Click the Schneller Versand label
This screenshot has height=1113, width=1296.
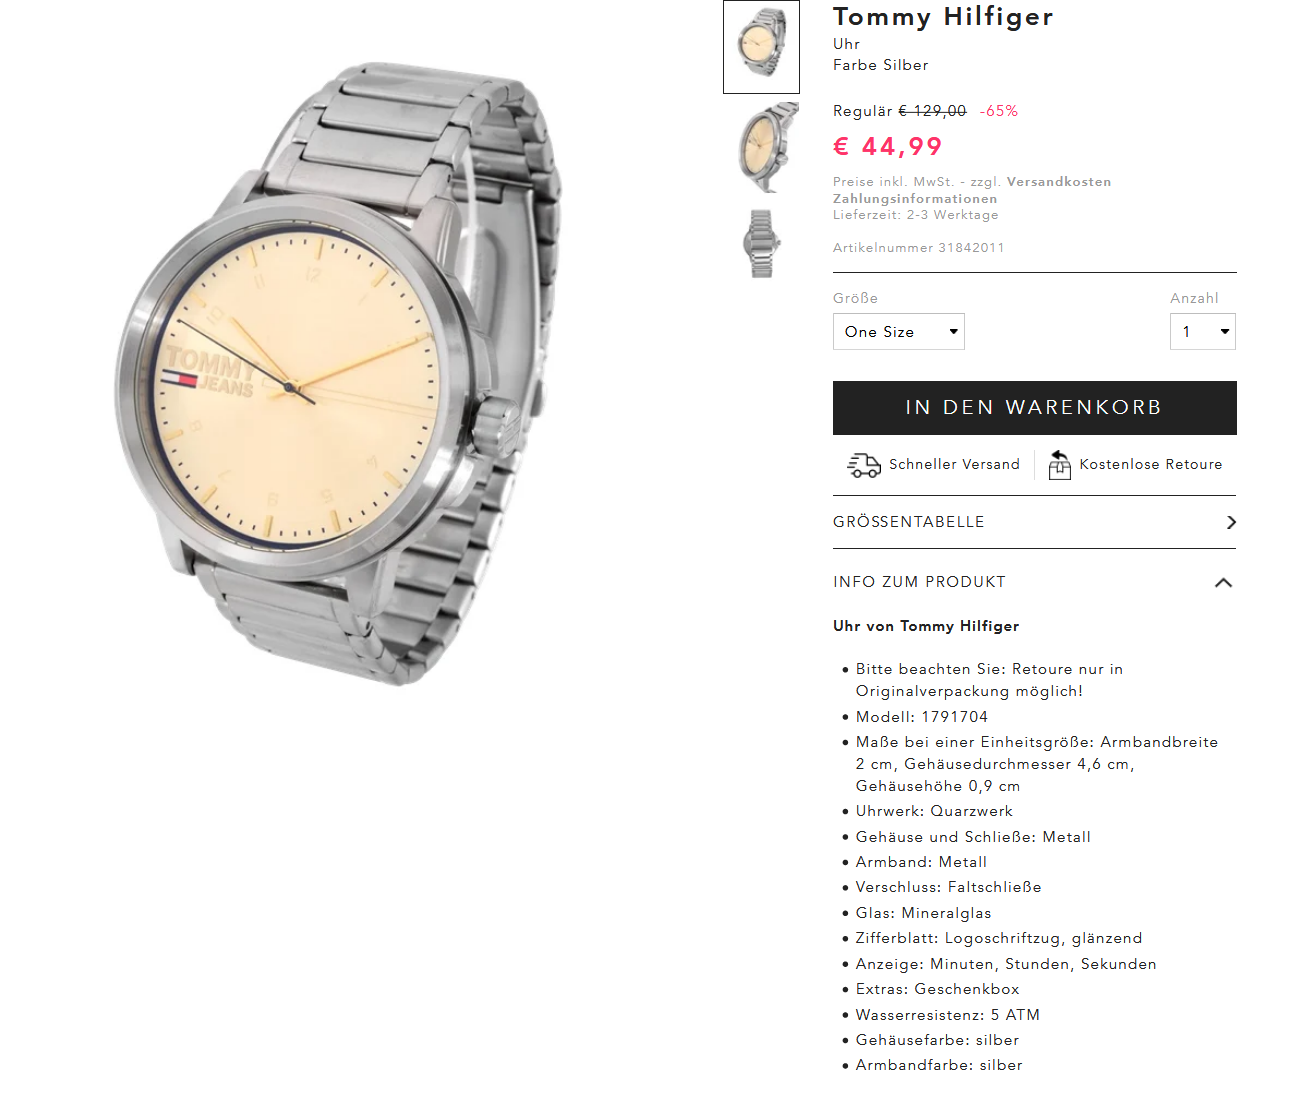tap(954, 464)
